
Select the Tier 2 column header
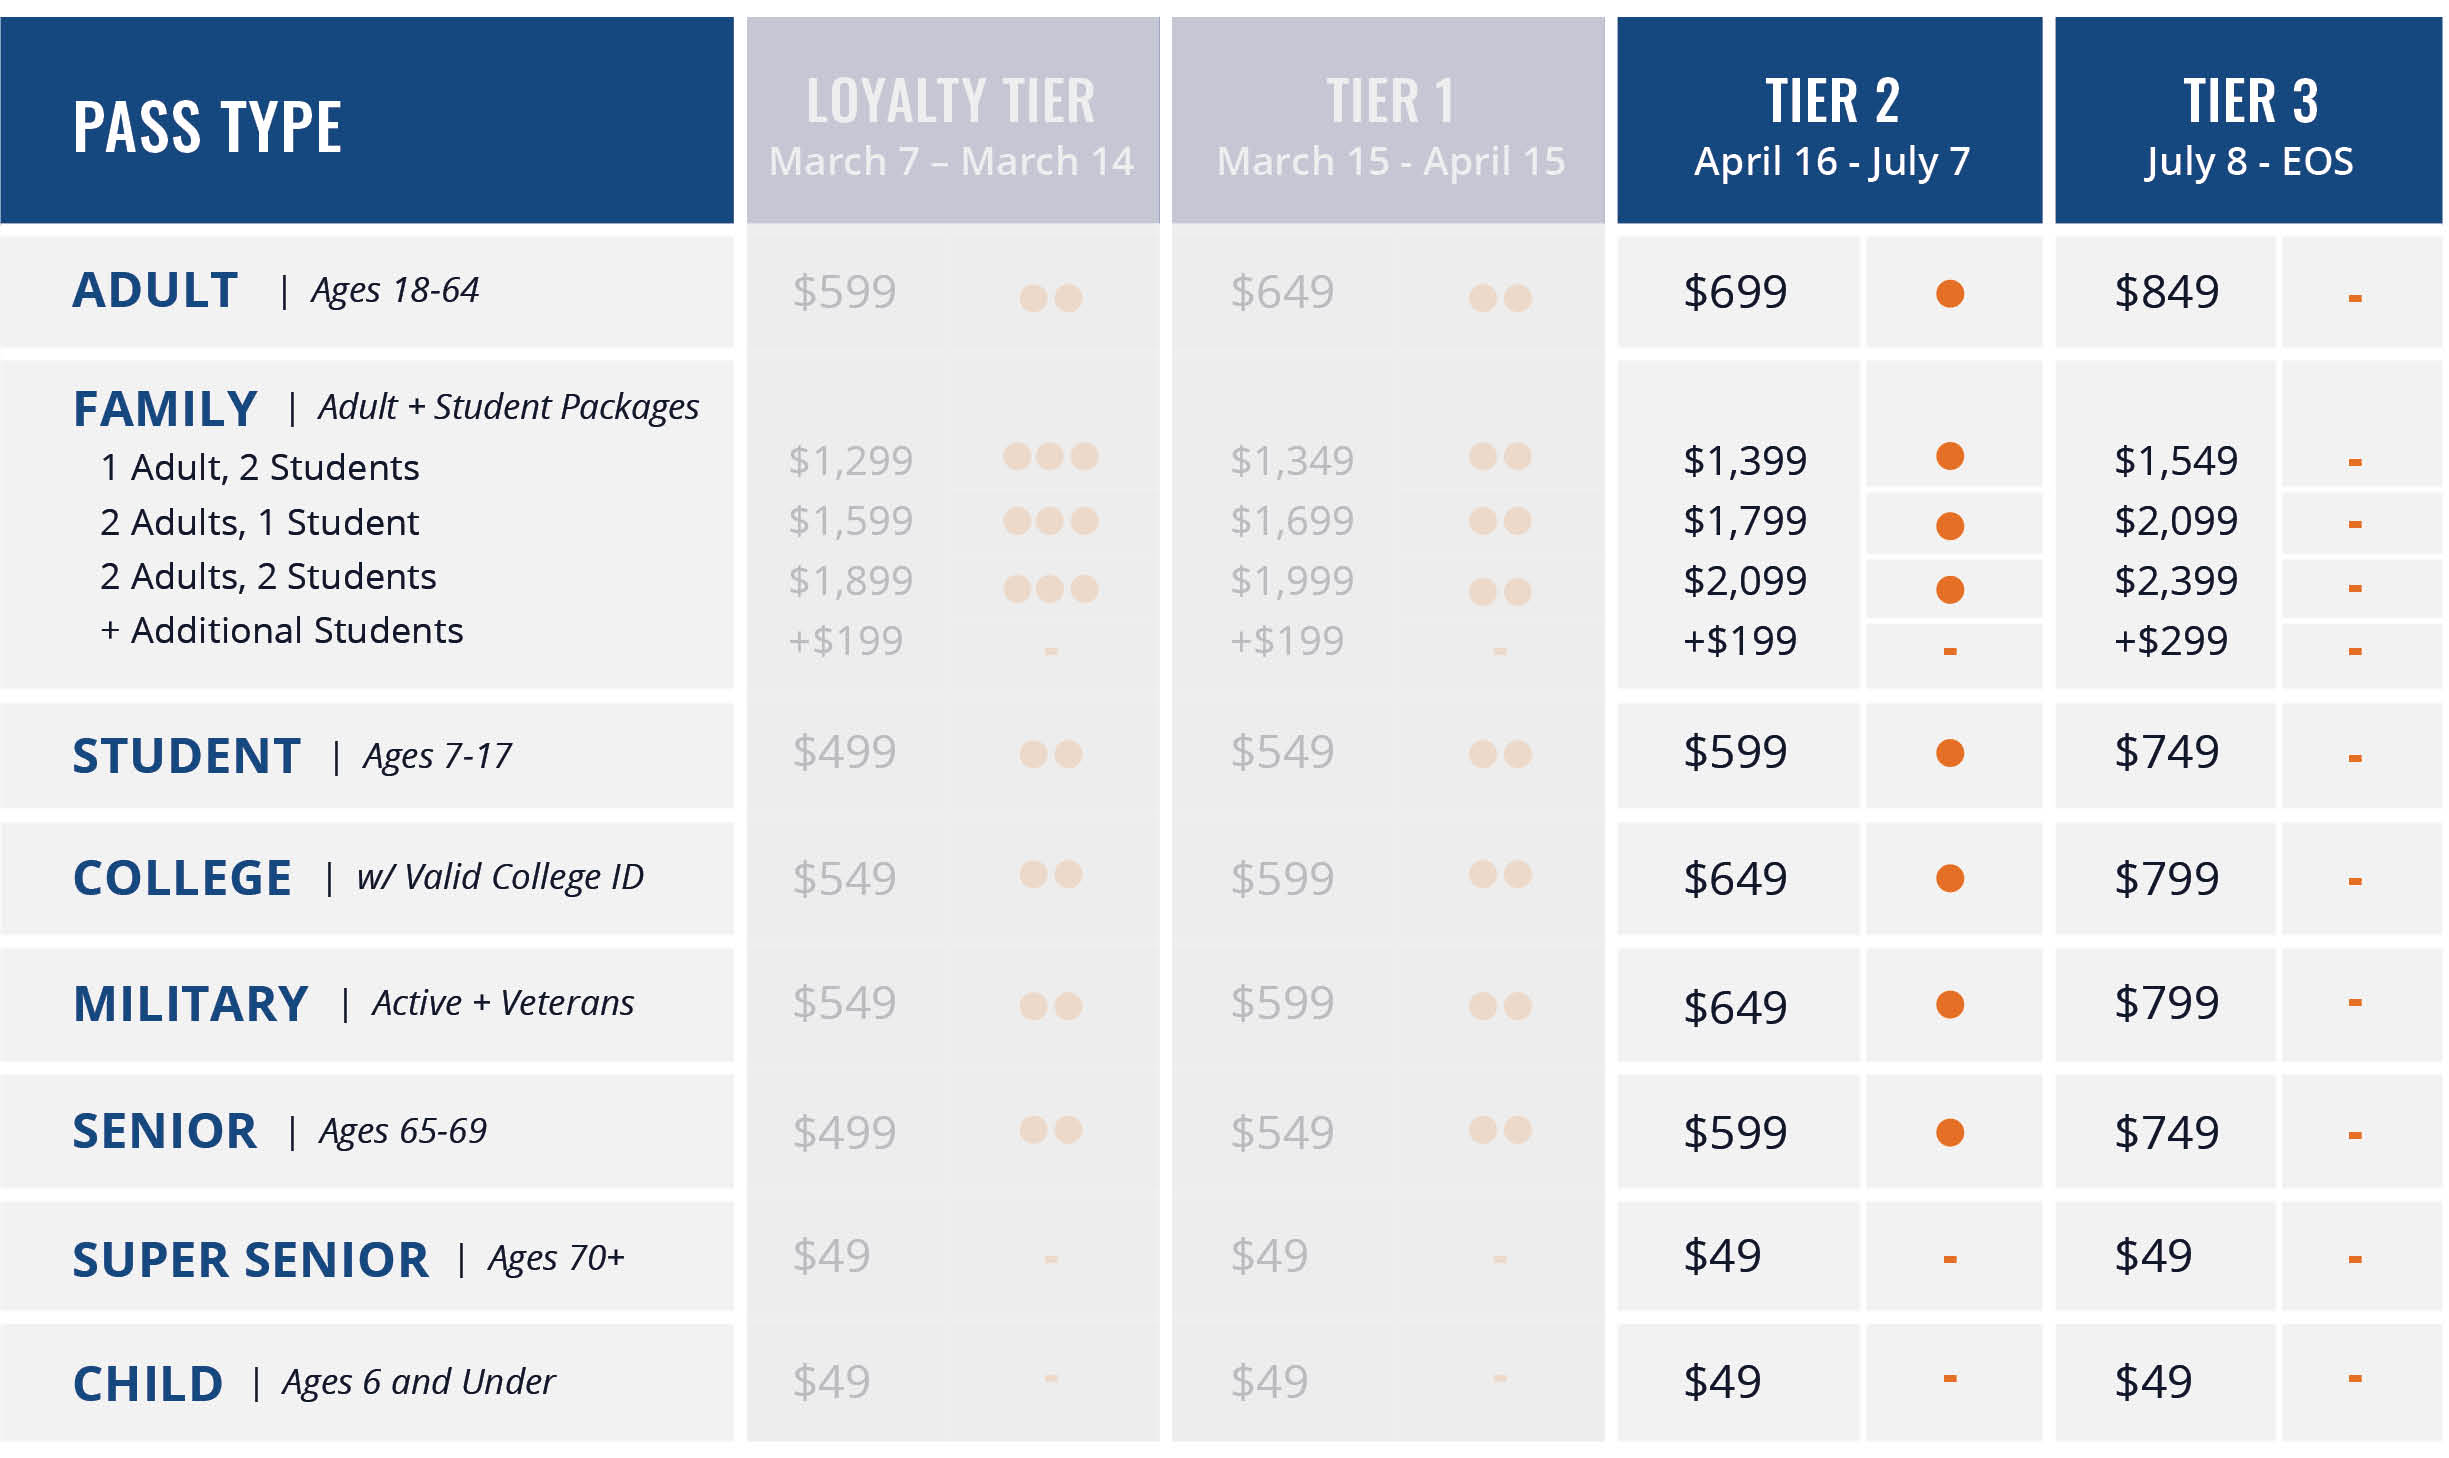point(1829,120)
